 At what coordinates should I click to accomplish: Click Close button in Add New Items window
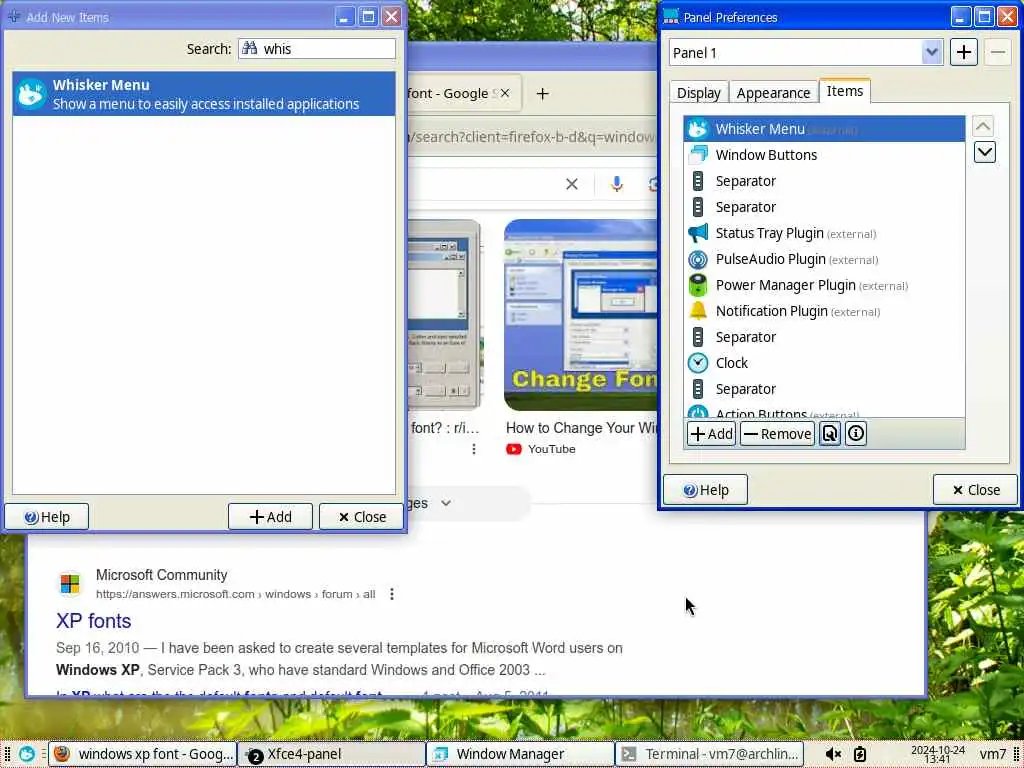(x=361, y=517)
